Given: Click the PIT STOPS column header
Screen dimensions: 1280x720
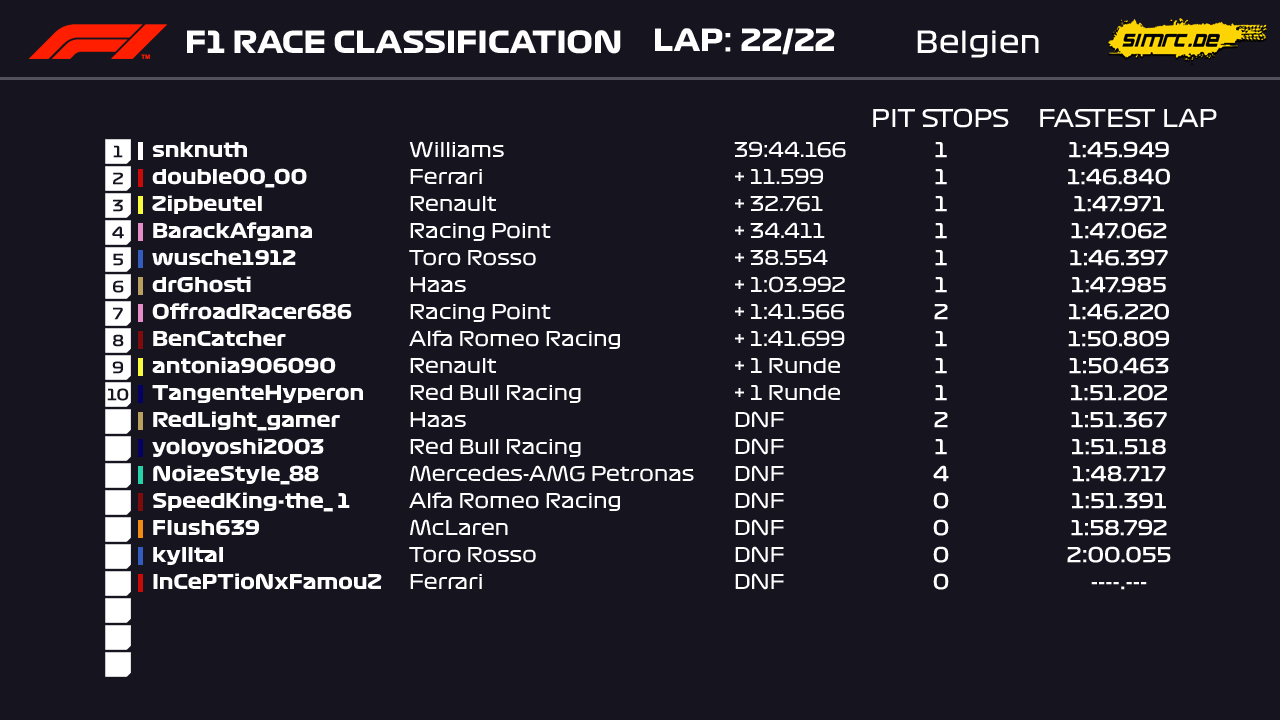Looking at the screenshot, I should click(x=940, y=118).
